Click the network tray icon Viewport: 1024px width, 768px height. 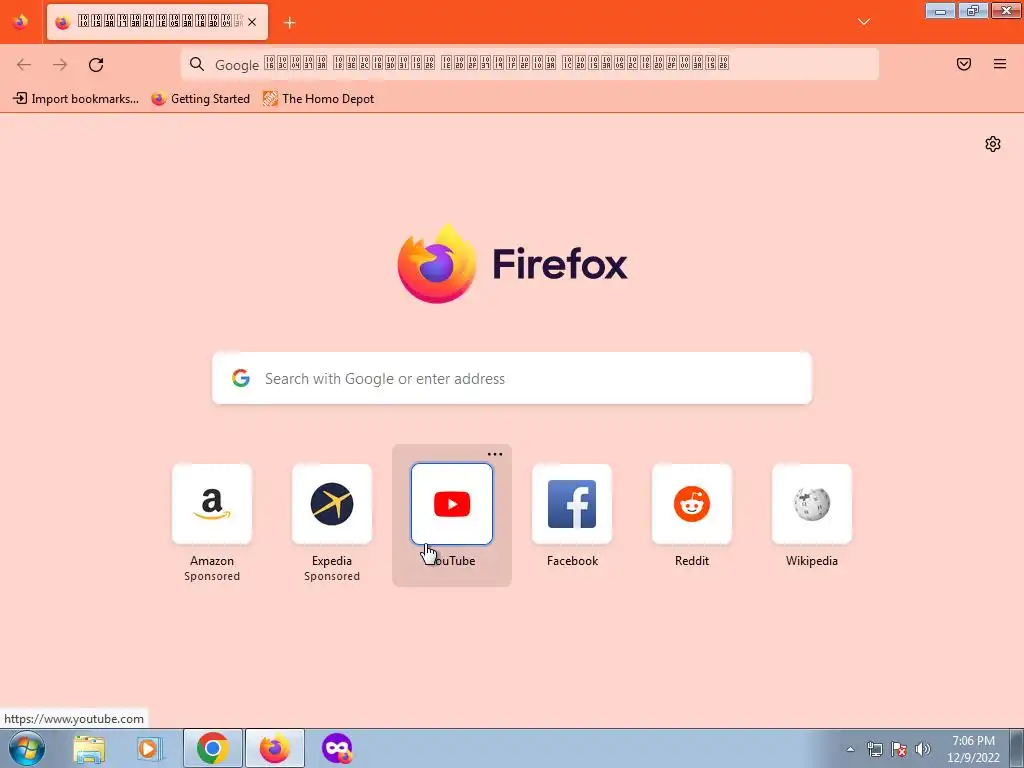(874, 749)
